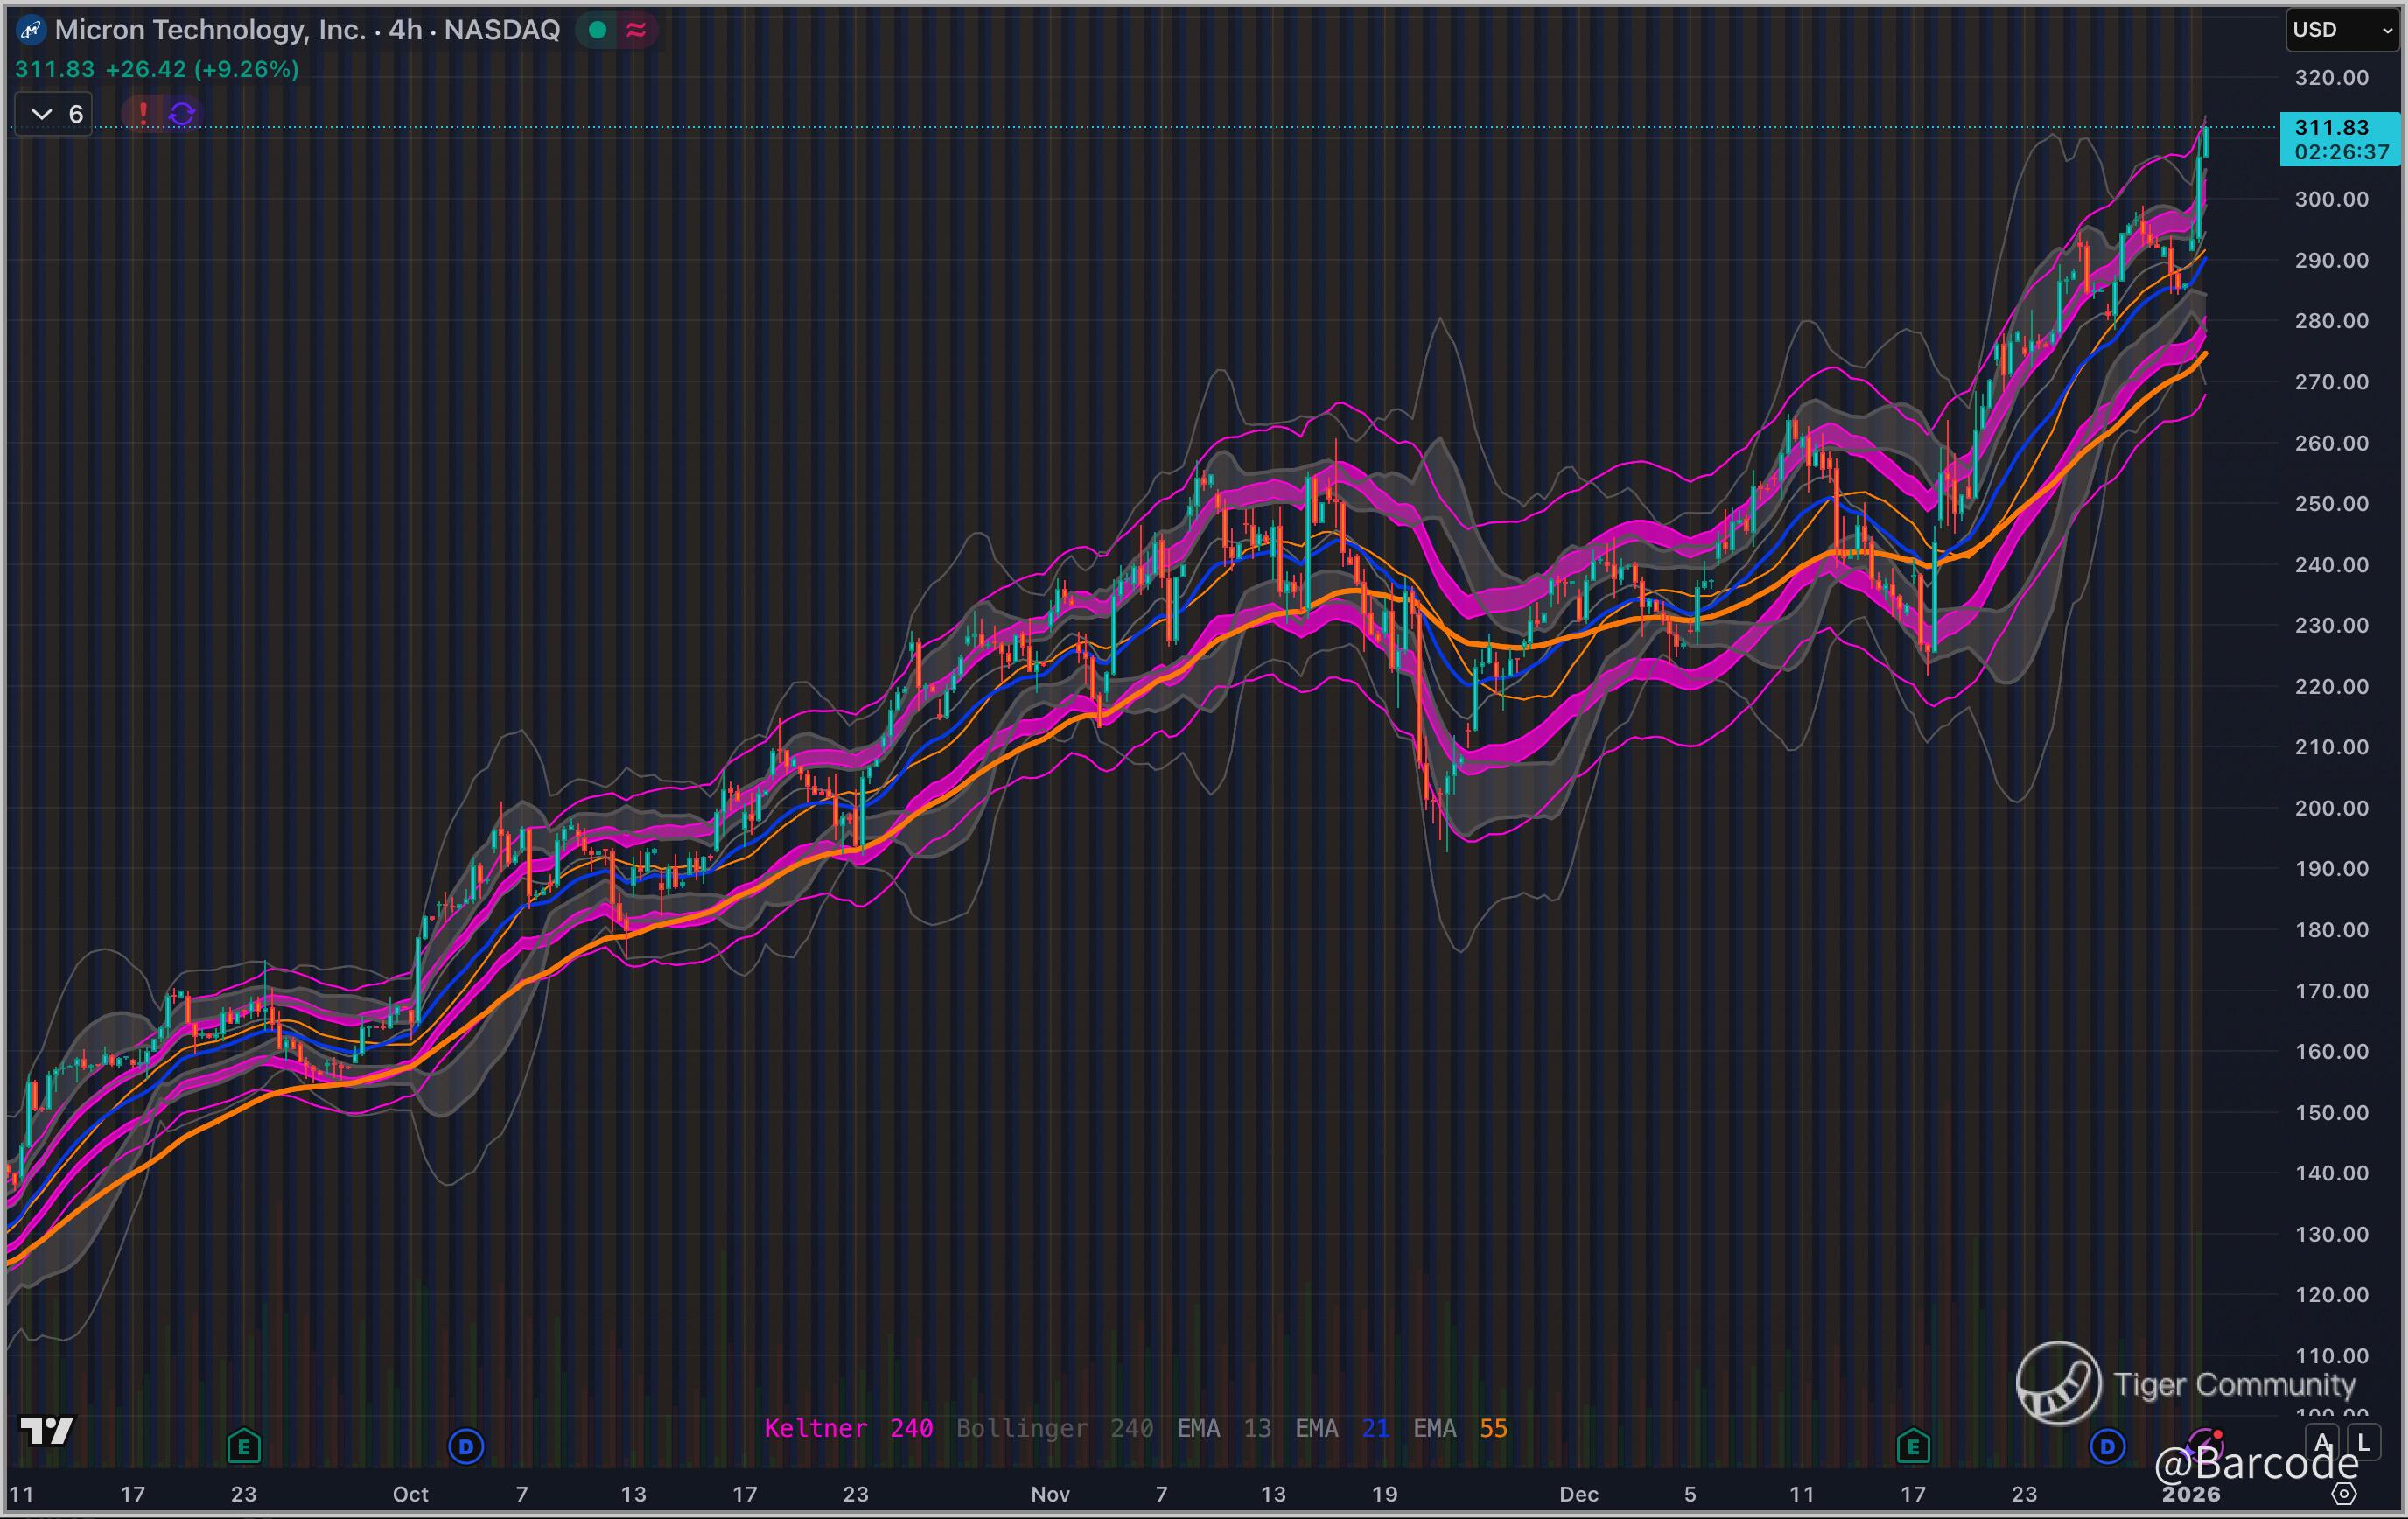Click the dividend D marker near Dec 23
Image resolution: width=2408 pixels, height=1519 pixels.
click(2107, 1446)
